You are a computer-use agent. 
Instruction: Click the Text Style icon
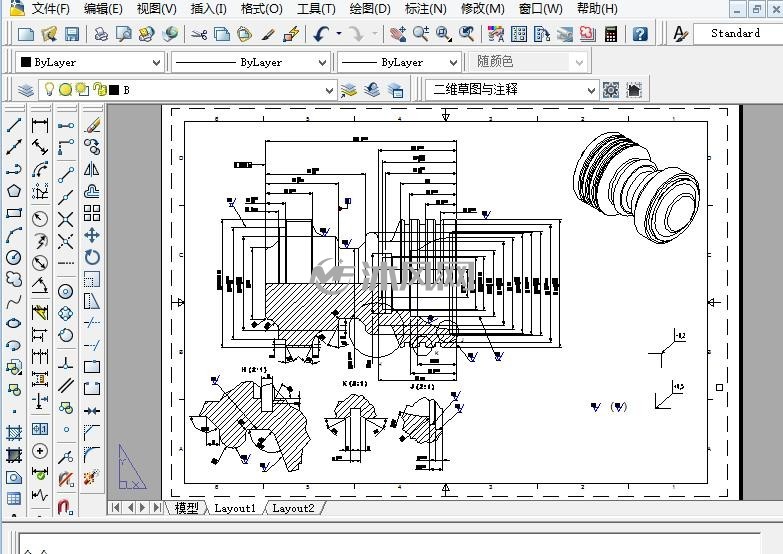coord(680,33)
